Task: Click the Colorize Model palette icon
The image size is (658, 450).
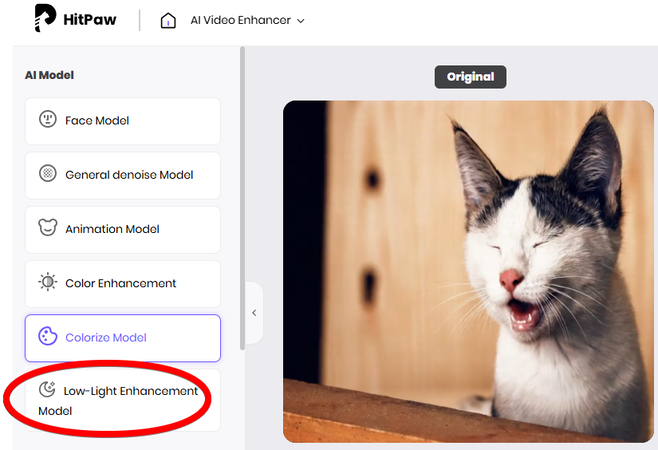Action: [48, 336]
